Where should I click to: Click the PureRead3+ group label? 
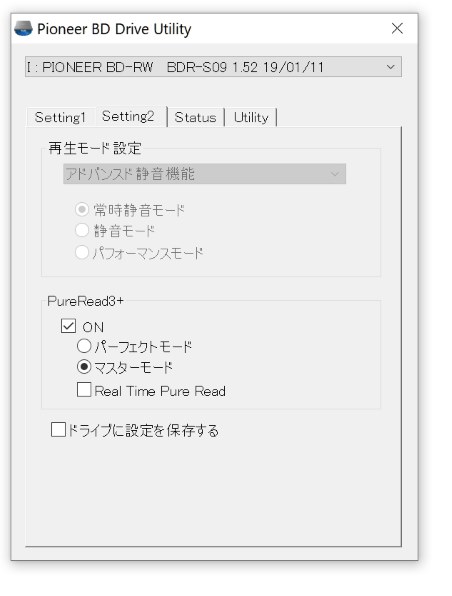point(86,301)
